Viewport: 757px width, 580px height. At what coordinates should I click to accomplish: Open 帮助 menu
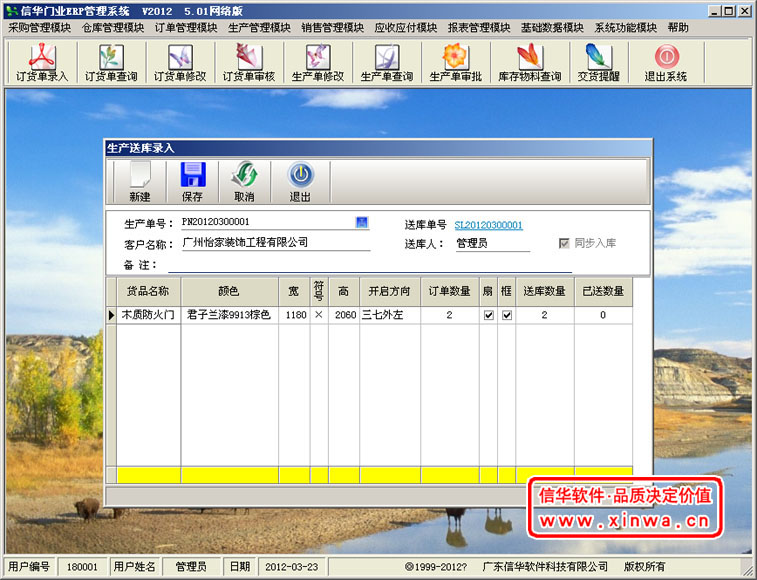tap(678, 28)
